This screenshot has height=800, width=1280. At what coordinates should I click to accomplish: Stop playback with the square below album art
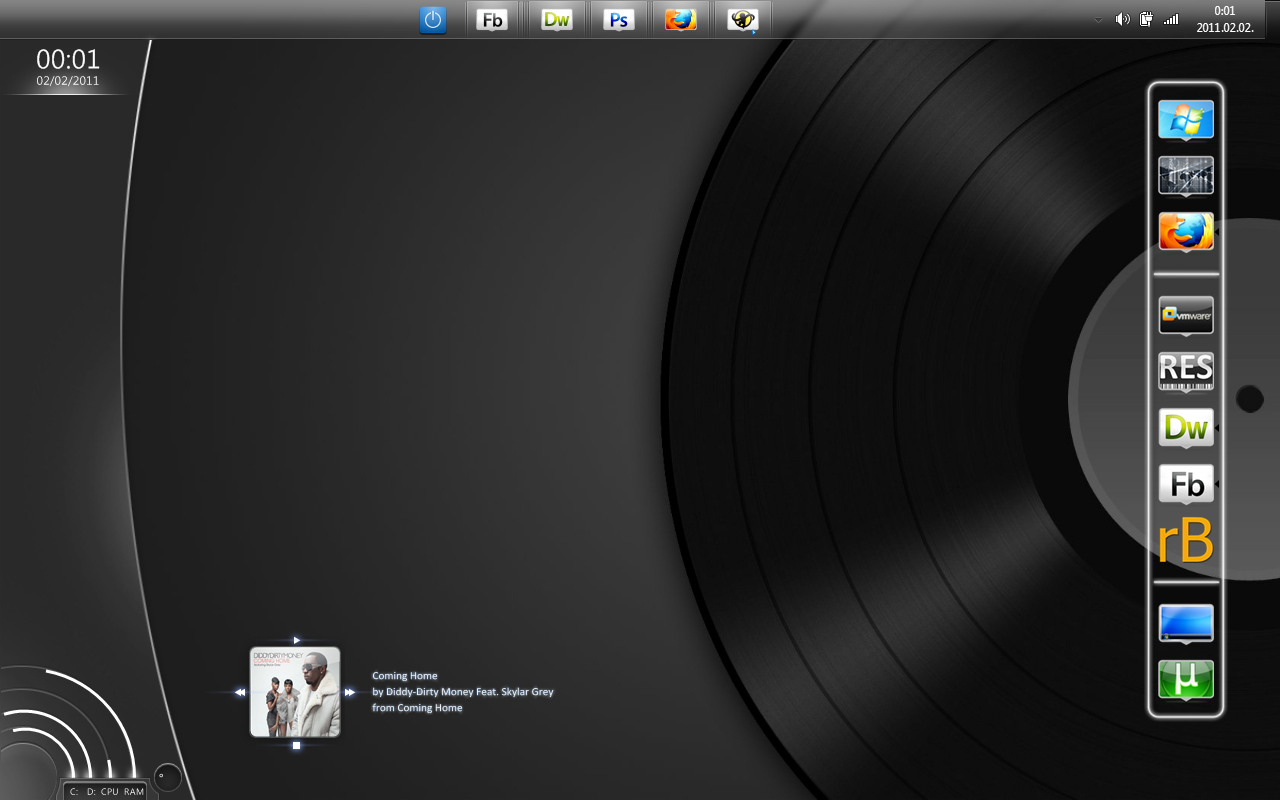[x=296, y=745]
